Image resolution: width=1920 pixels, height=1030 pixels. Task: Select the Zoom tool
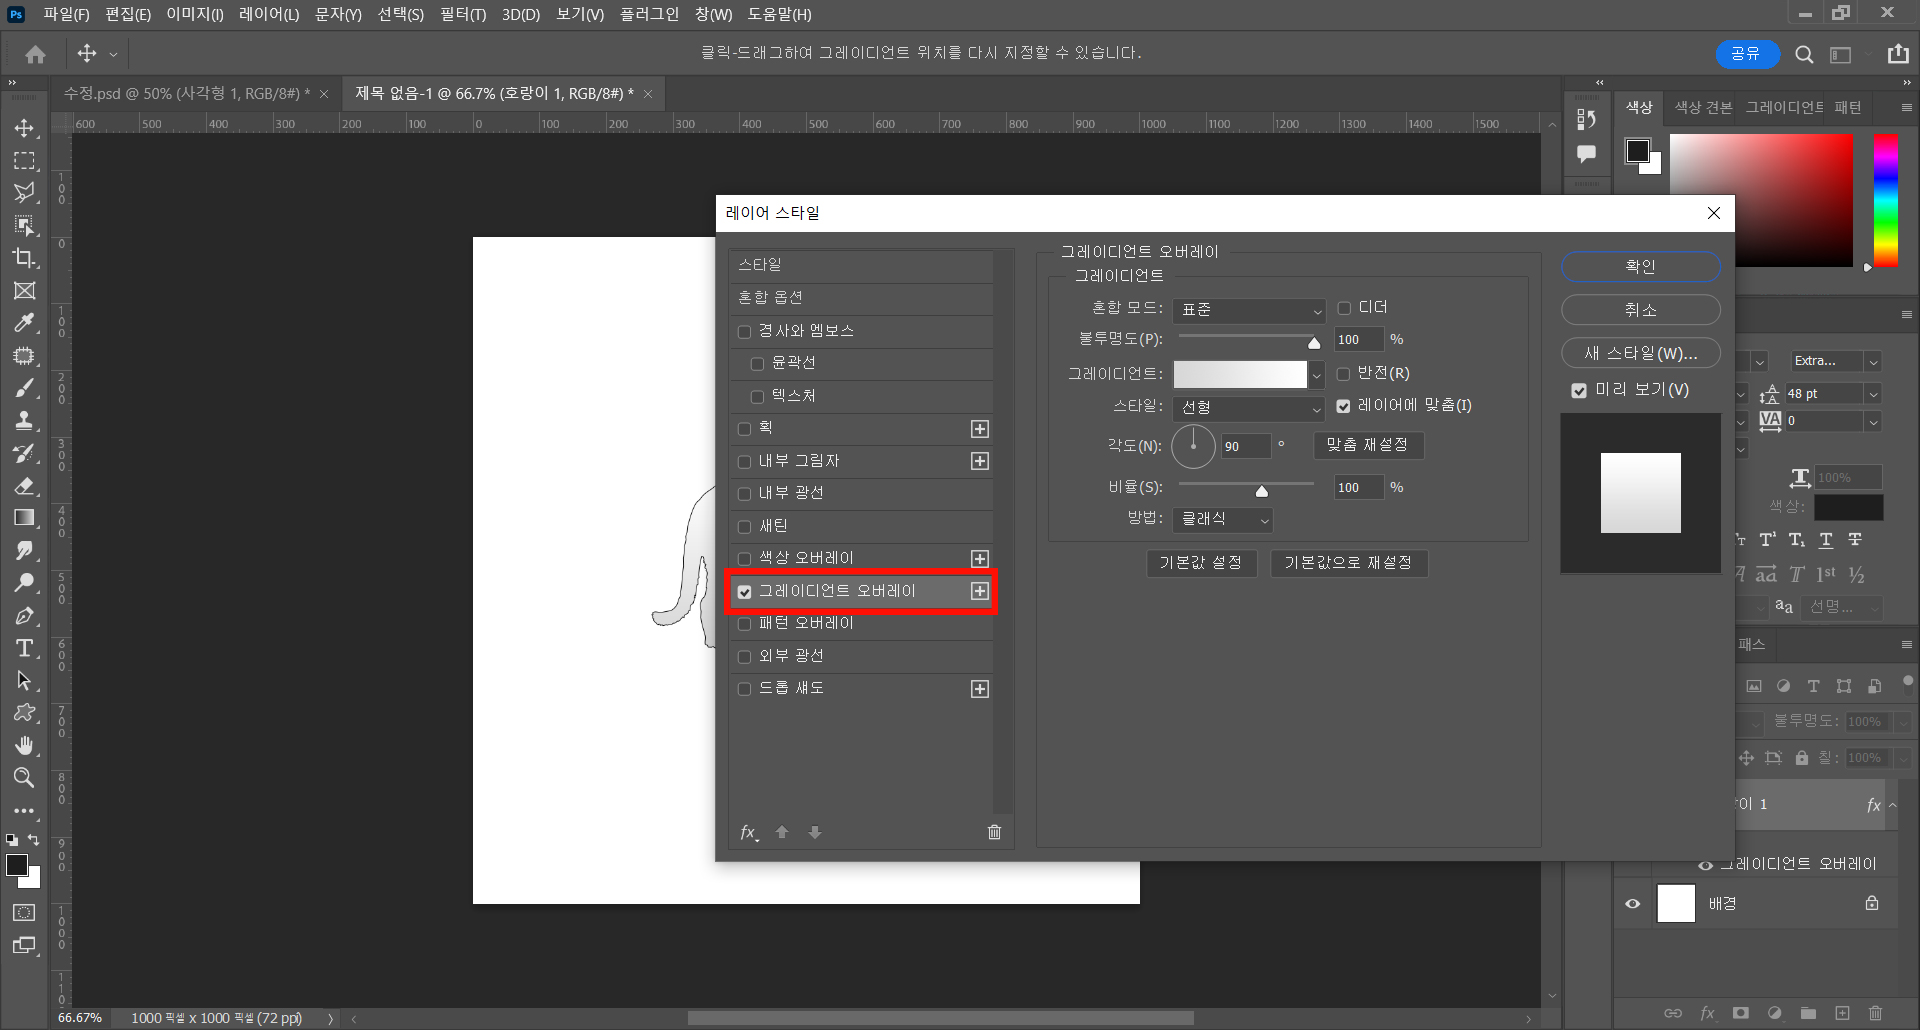click(25, 777)
